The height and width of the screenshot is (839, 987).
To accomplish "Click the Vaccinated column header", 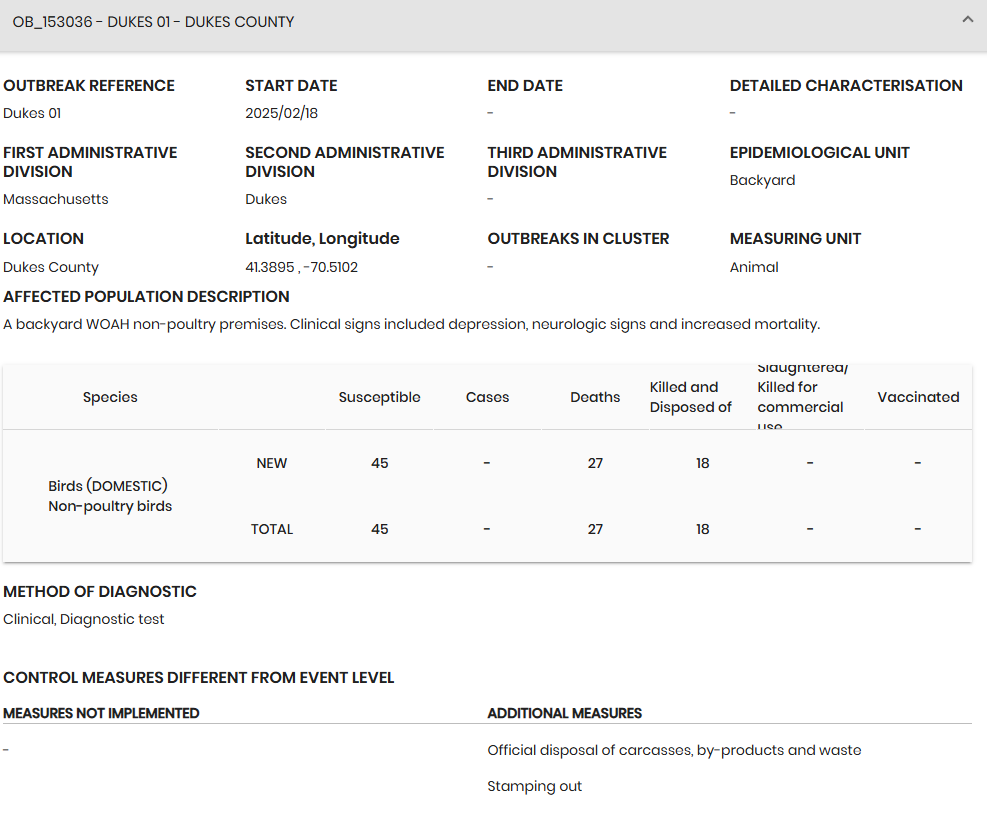I will [917, 397].
